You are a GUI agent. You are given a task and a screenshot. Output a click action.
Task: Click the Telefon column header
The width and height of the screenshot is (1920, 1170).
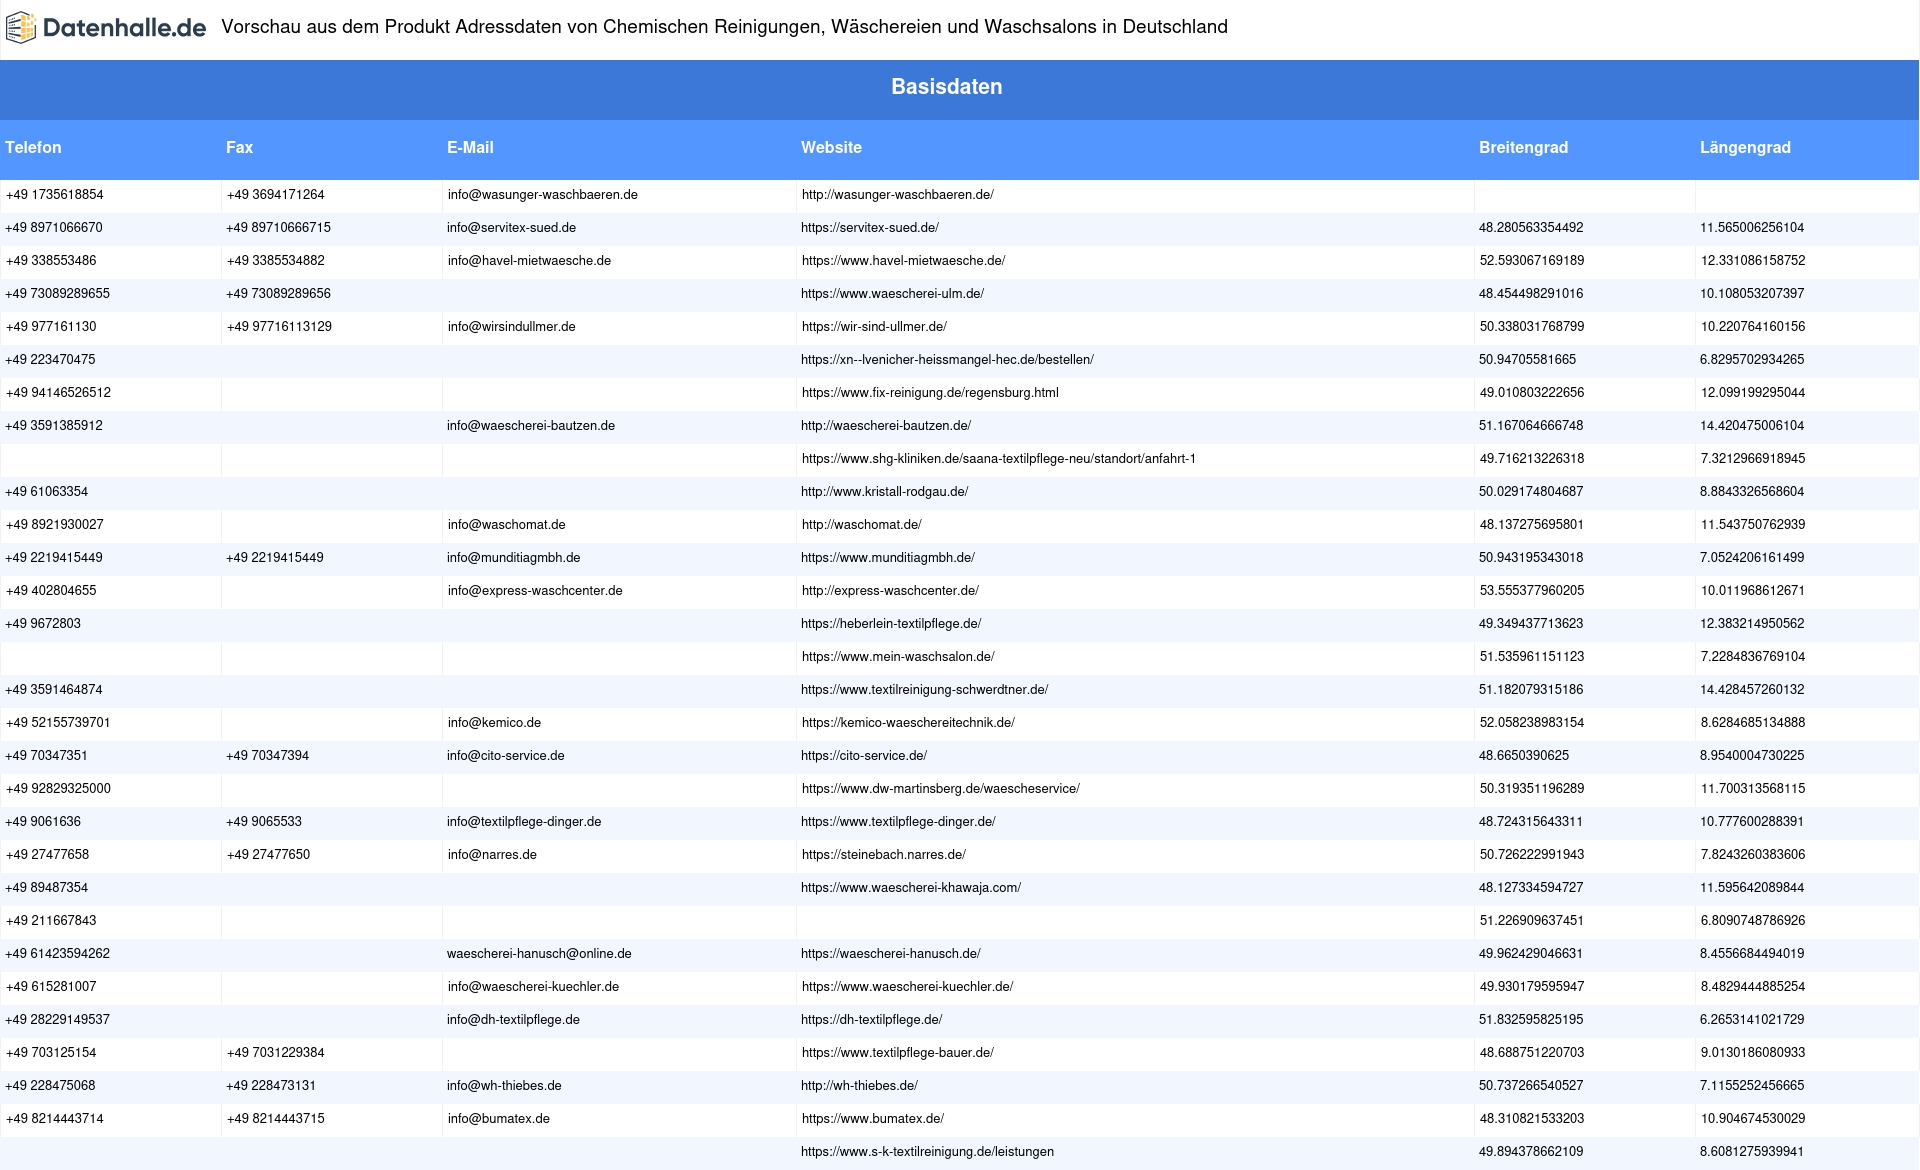[33, 148]
